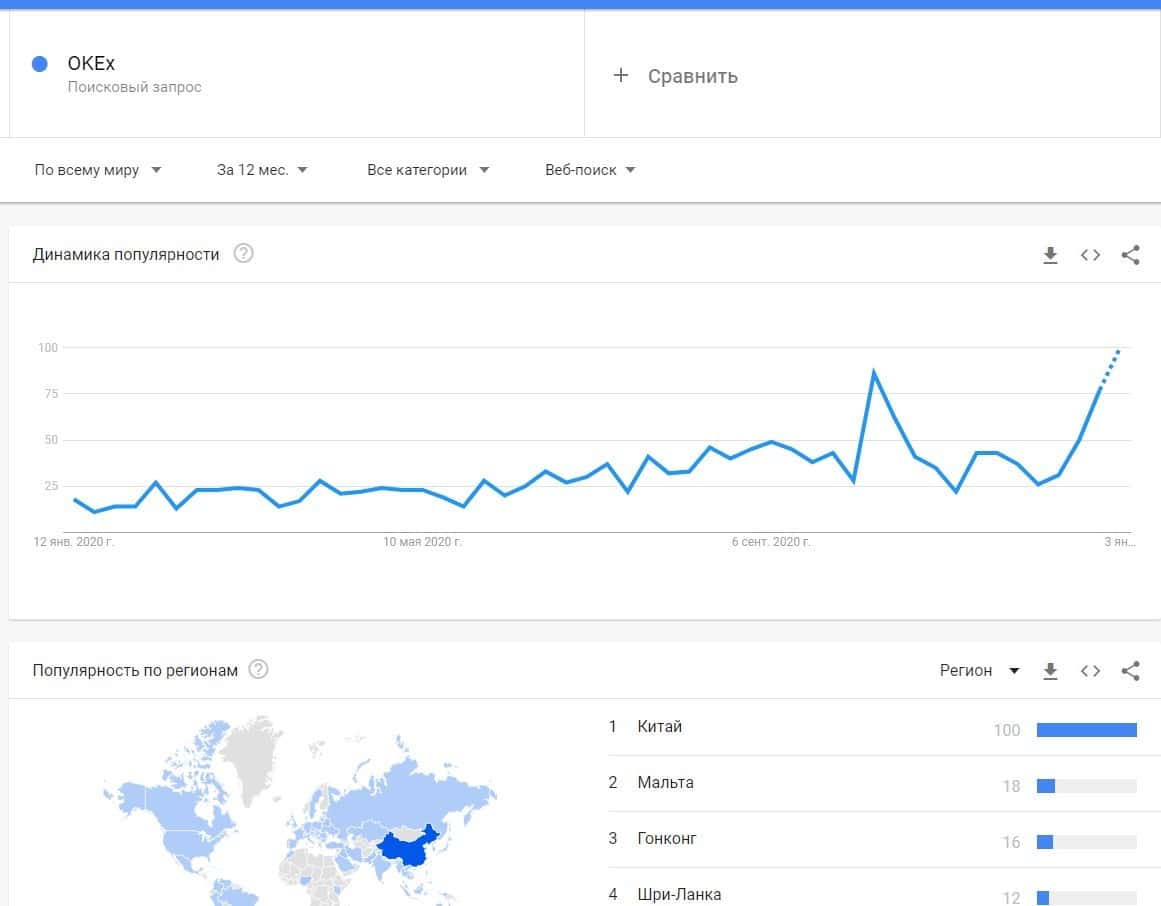Click embed code icon for popularity chart

tap(1090, 255)
